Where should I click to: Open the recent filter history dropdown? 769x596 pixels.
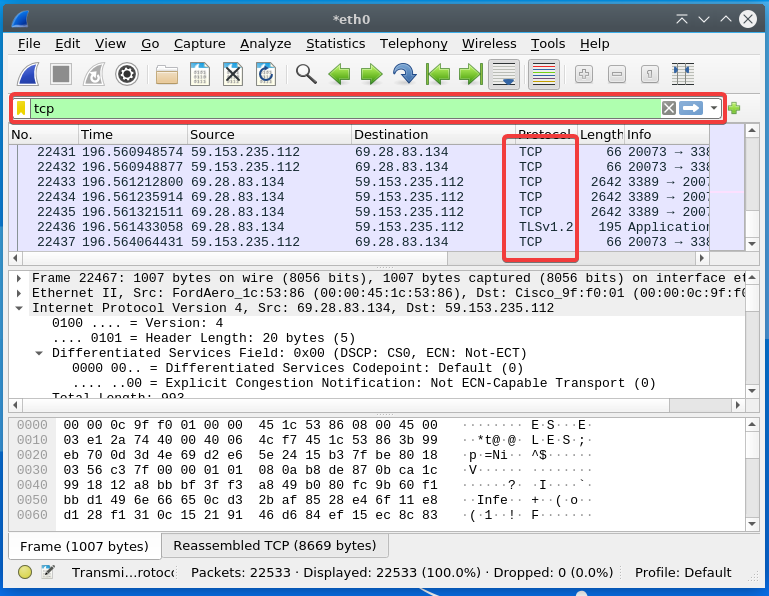pyautogui.click(x=714, y=108)
